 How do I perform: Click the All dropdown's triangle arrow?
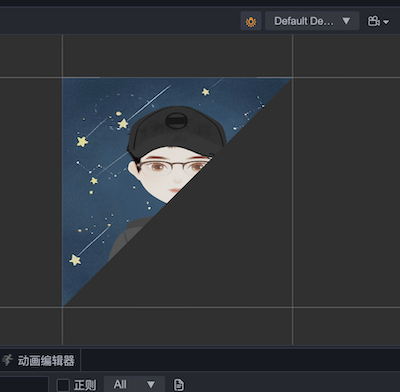(x=151, y=385)
